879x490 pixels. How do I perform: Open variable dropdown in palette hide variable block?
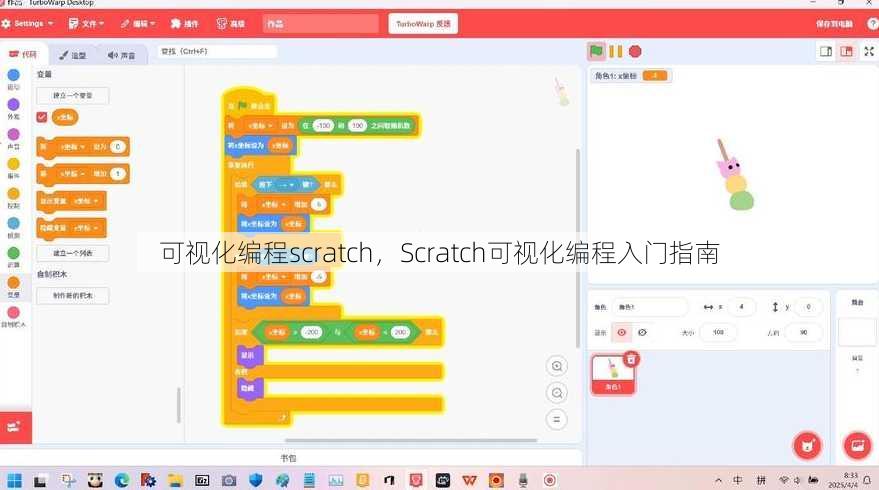[86, 228]
